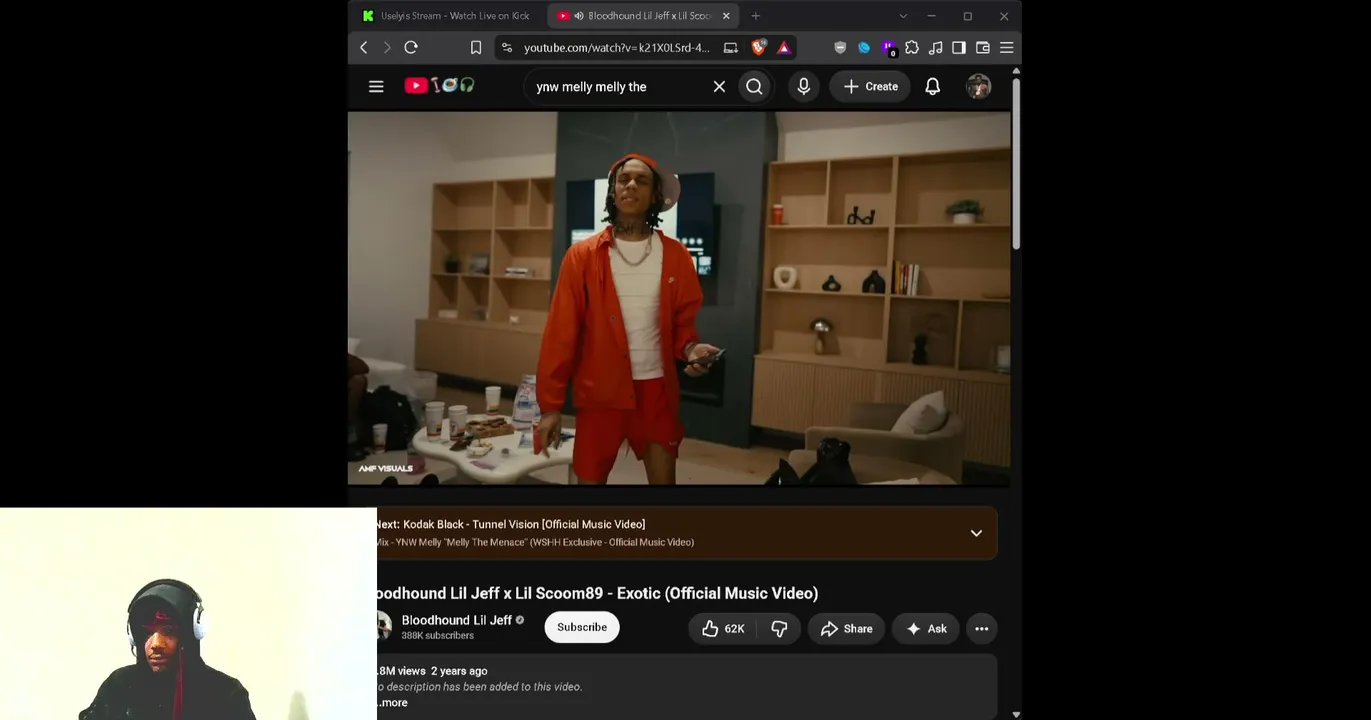1371x720 pixels.
Task: Mute the audio icon on the YouTube tab
Action: tap(579, 16)
